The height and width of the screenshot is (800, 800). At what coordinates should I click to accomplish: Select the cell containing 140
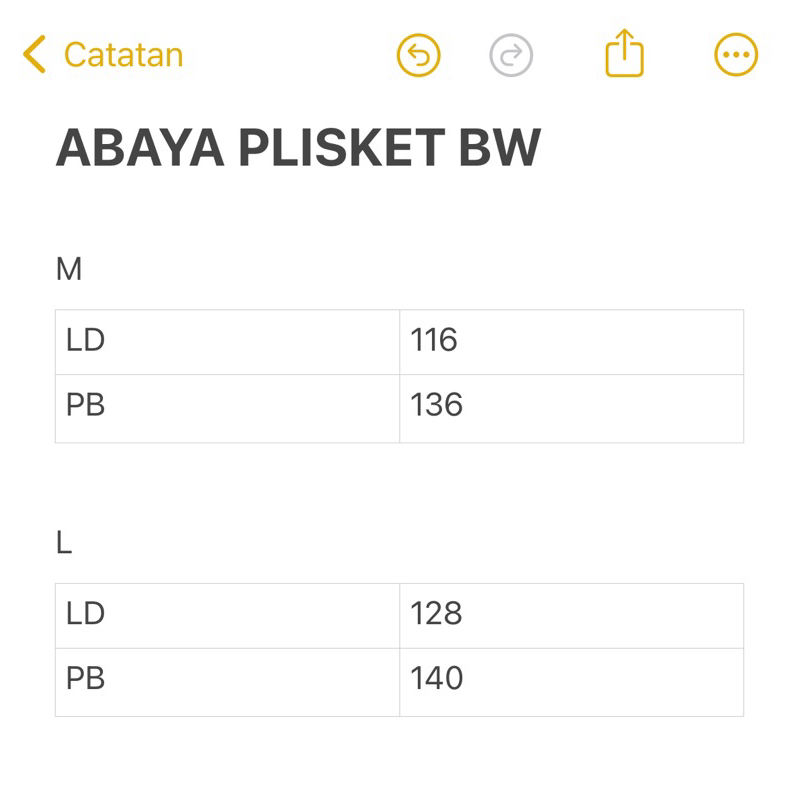click(571, 681)
